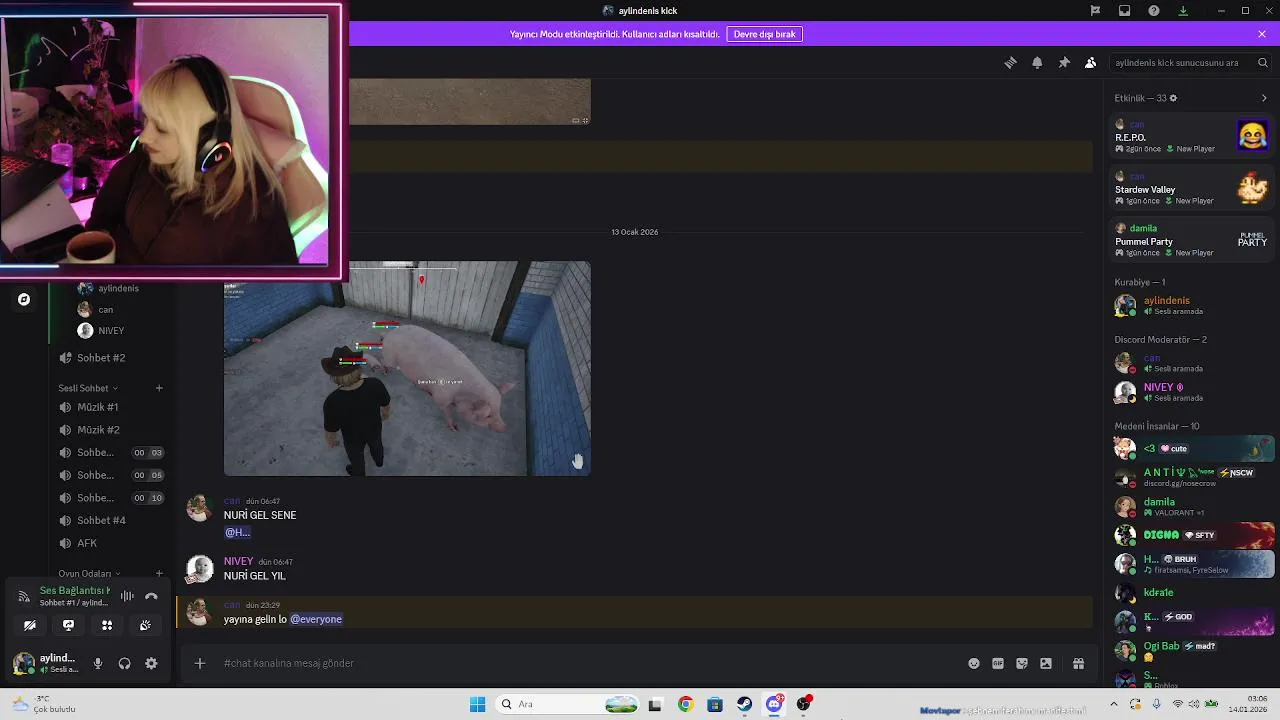1280x720 pixels.
Task: Open the pig screenshot image
Action: click(407, 369)
